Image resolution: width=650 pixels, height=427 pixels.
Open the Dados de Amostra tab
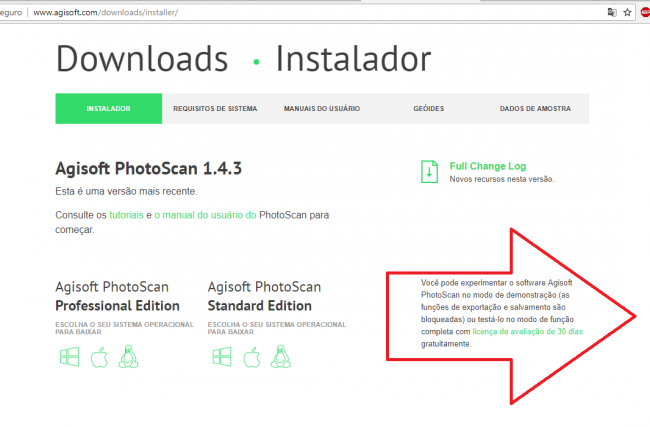[535, 109]
